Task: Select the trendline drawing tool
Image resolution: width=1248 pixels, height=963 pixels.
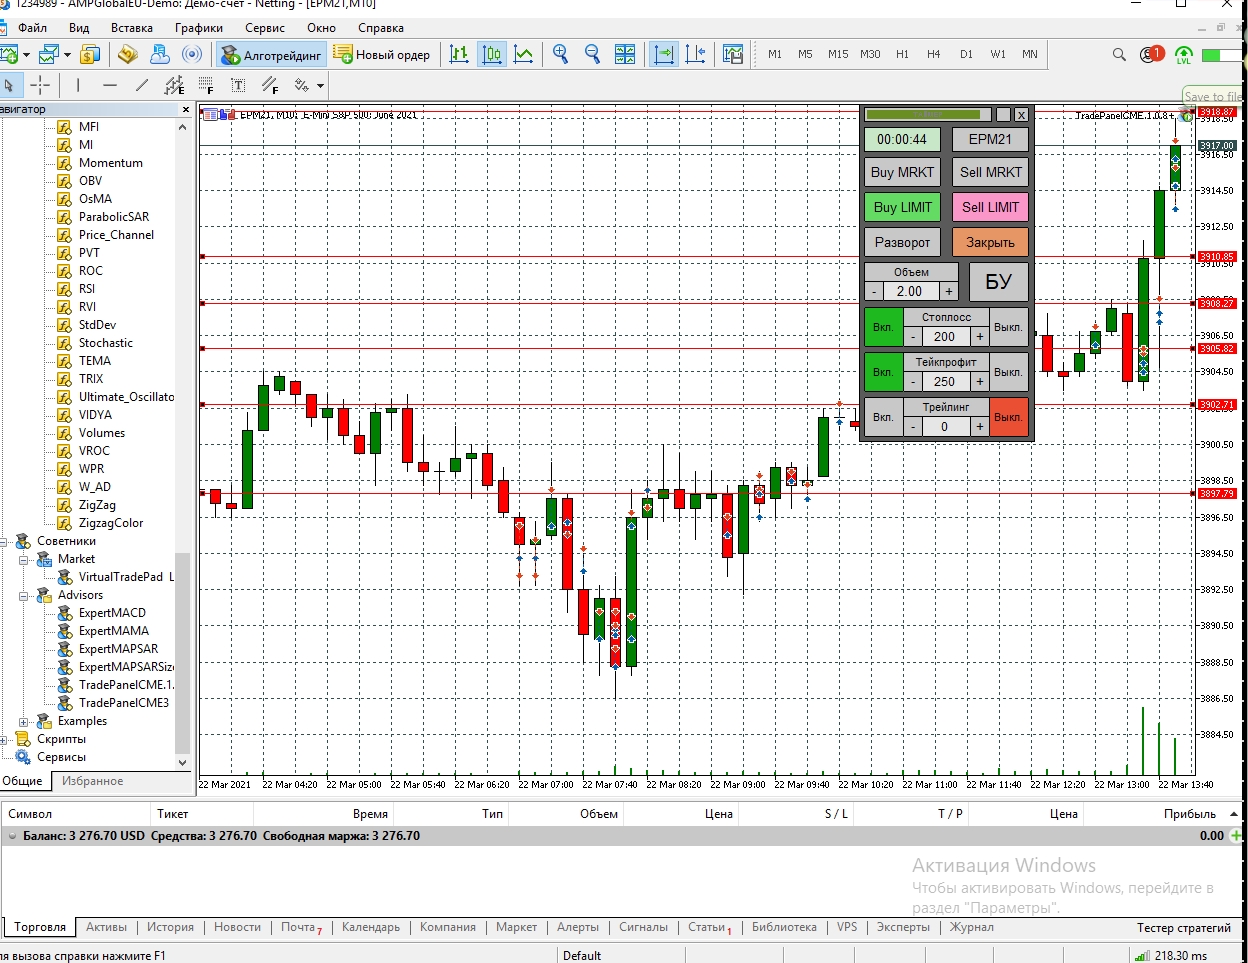Action: (142, 85)
